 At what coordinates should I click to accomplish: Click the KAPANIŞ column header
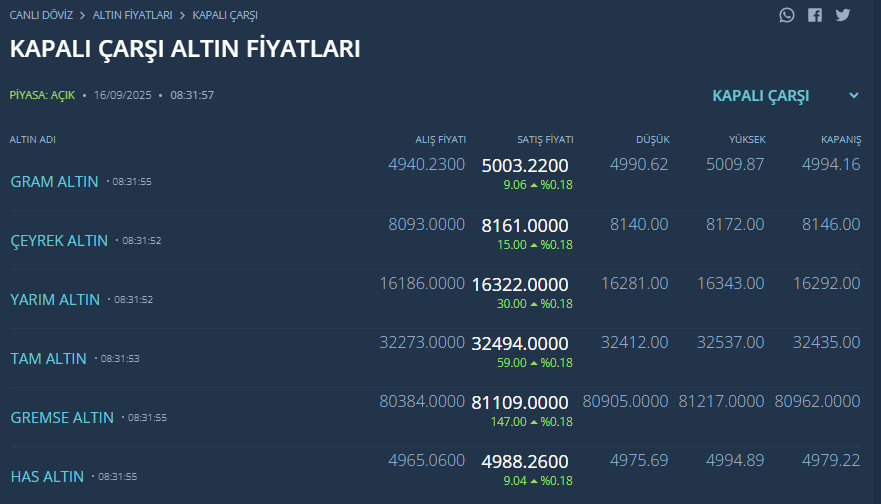(x=841, y=139)
